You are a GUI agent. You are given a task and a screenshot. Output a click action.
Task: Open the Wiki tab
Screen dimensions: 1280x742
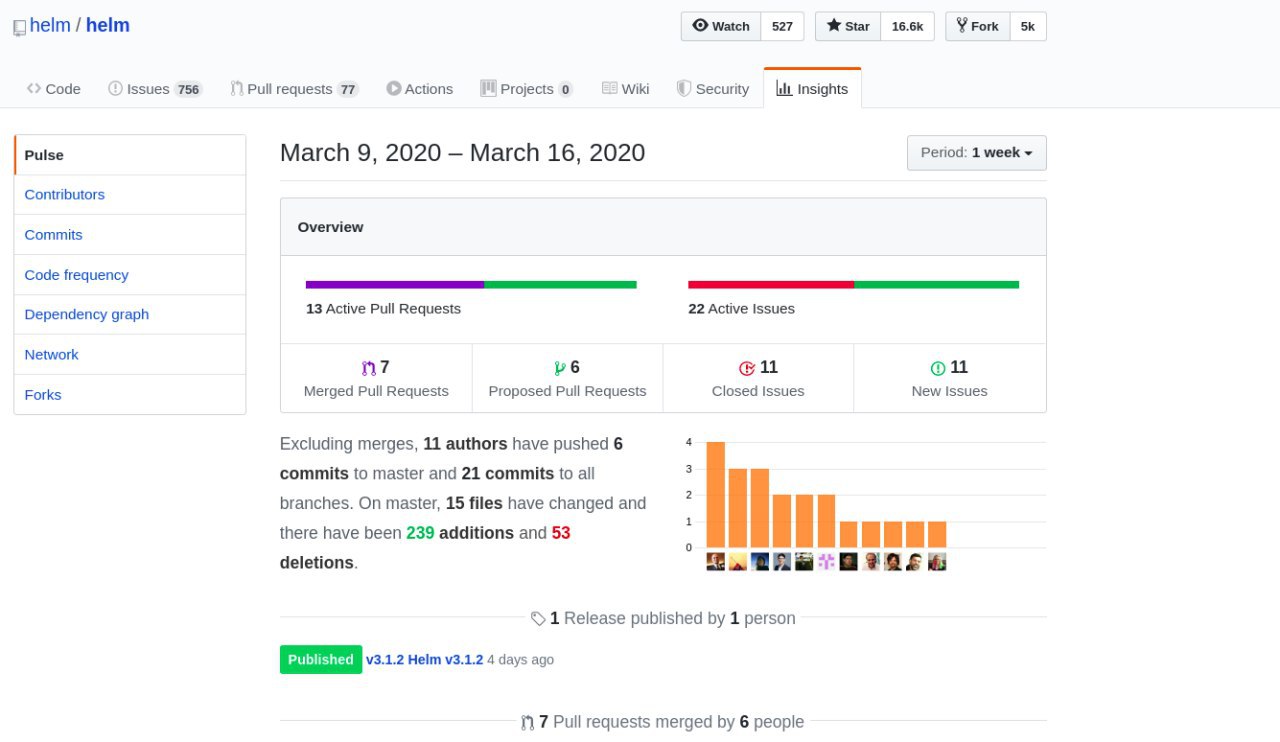tap(626, 89)
